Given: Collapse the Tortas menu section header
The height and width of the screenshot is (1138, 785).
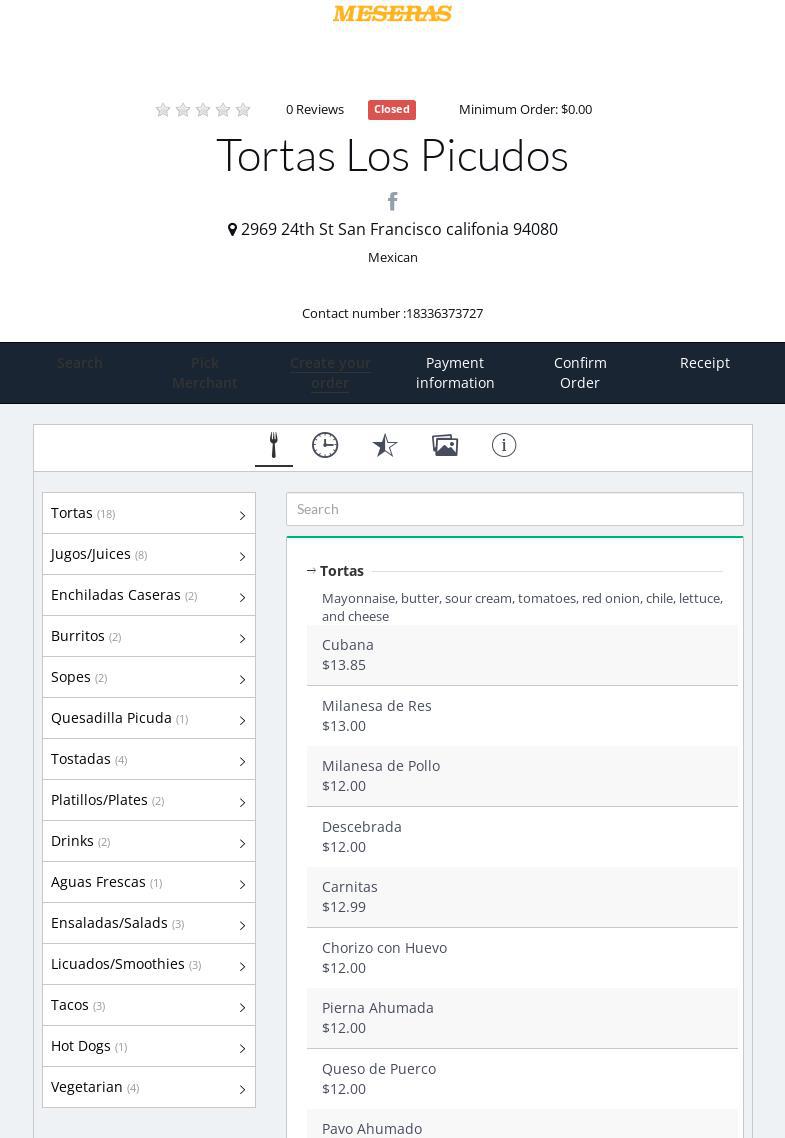Looking at the screenshot, I should pos(341,571).
